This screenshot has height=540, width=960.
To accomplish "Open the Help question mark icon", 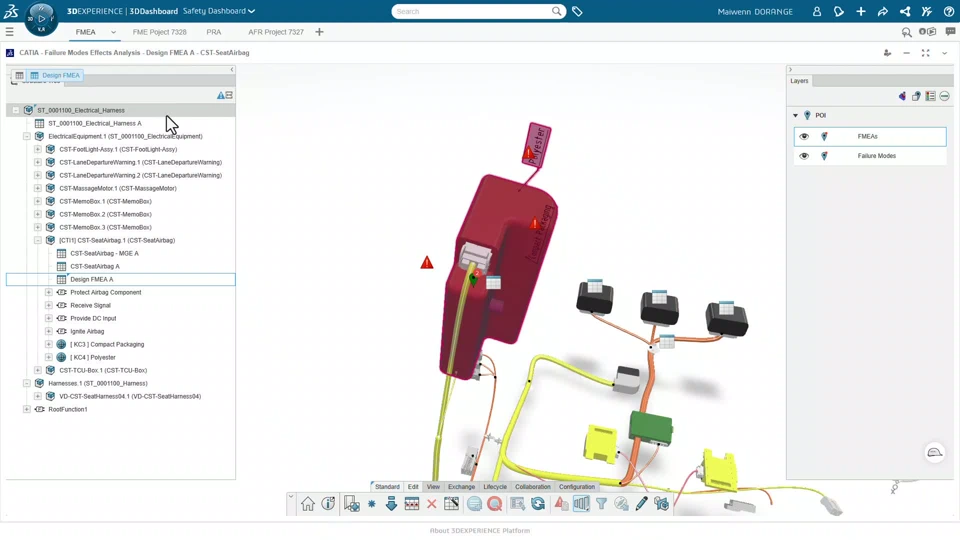I will (948, 11).
